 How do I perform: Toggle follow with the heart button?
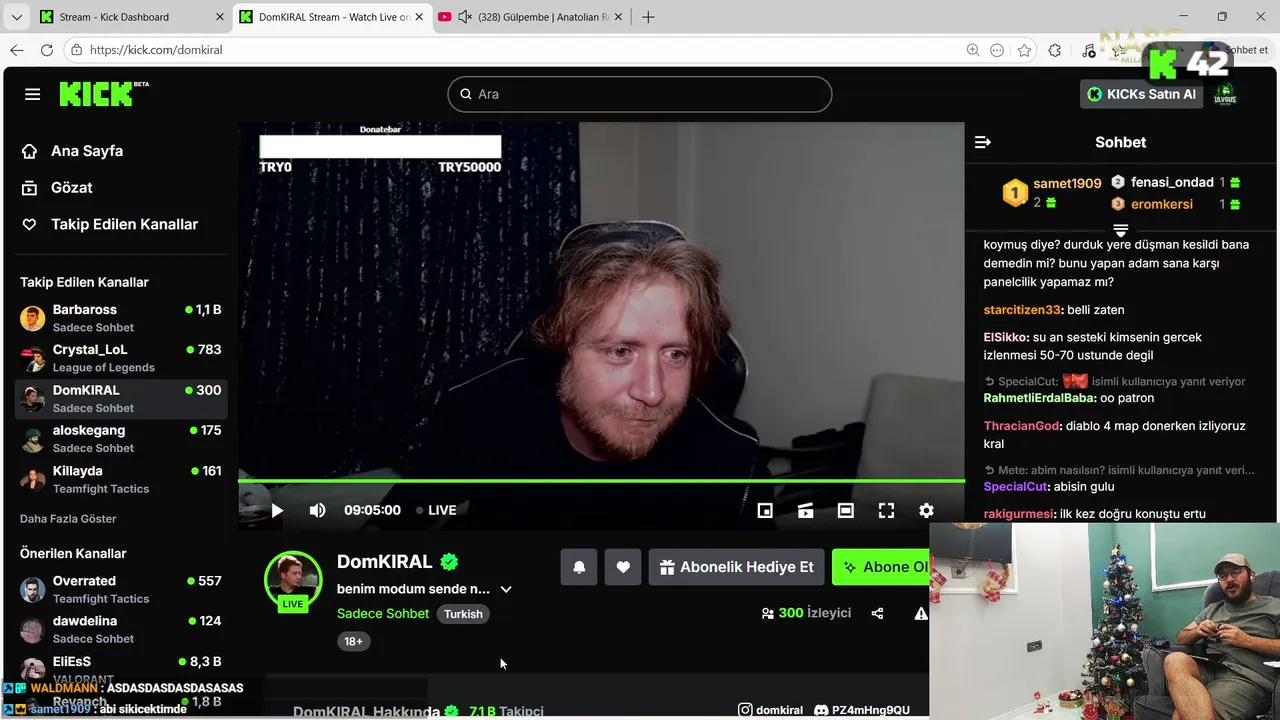point(623,567)
